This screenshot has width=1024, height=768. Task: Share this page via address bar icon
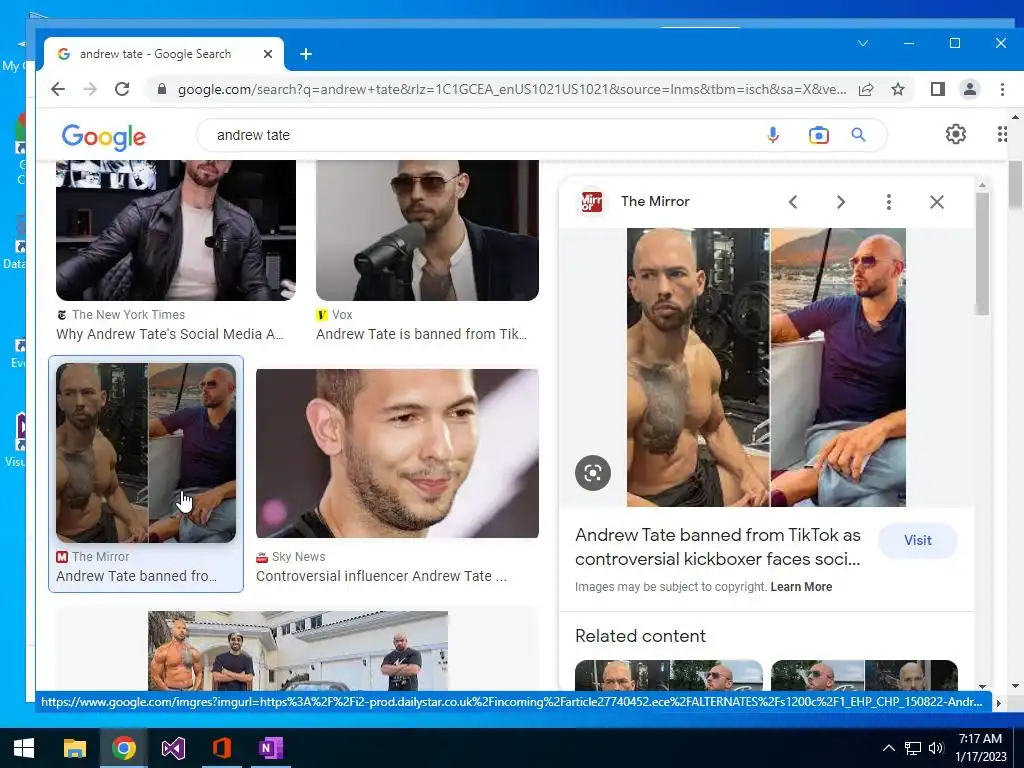coord(866,89)
